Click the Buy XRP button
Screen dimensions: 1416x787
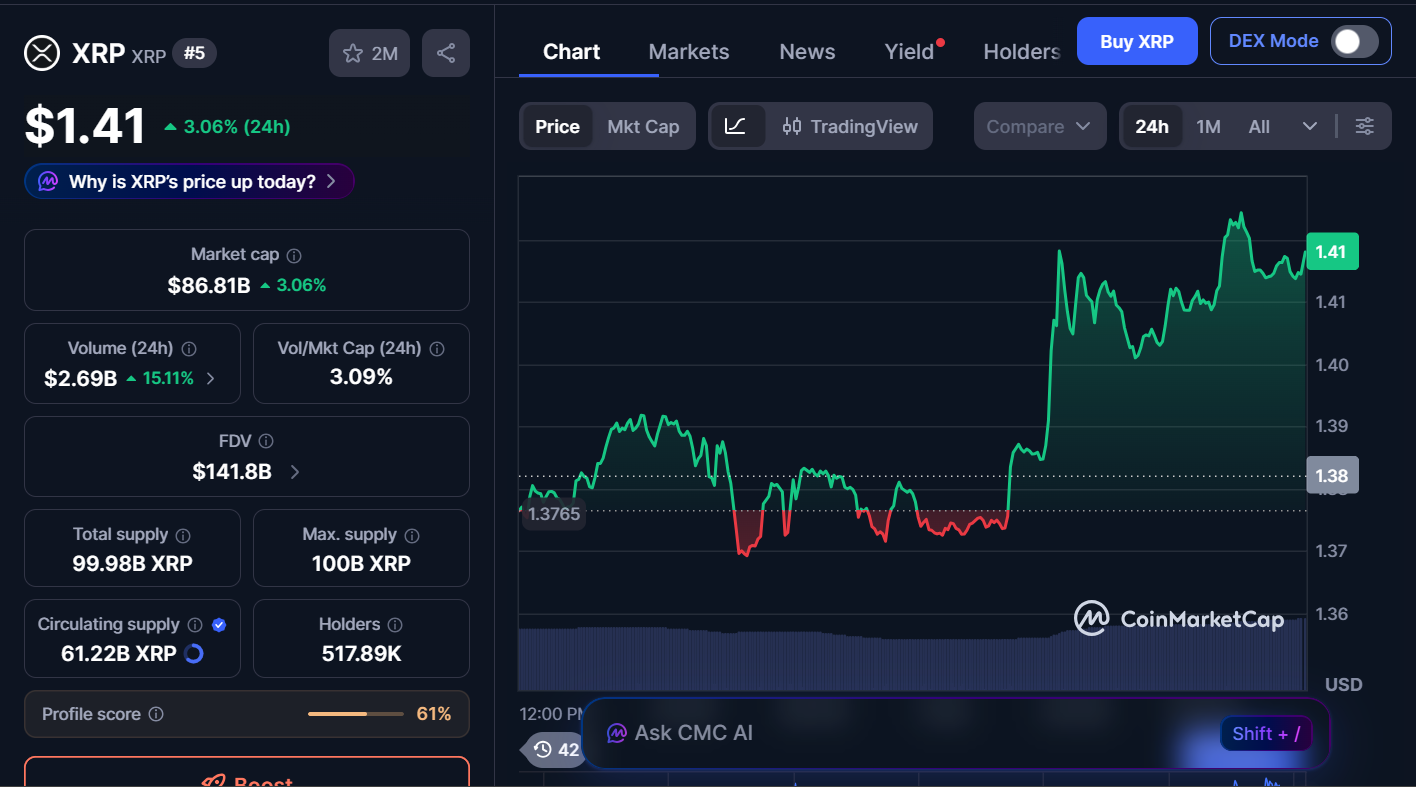(x=1137, y=41)
